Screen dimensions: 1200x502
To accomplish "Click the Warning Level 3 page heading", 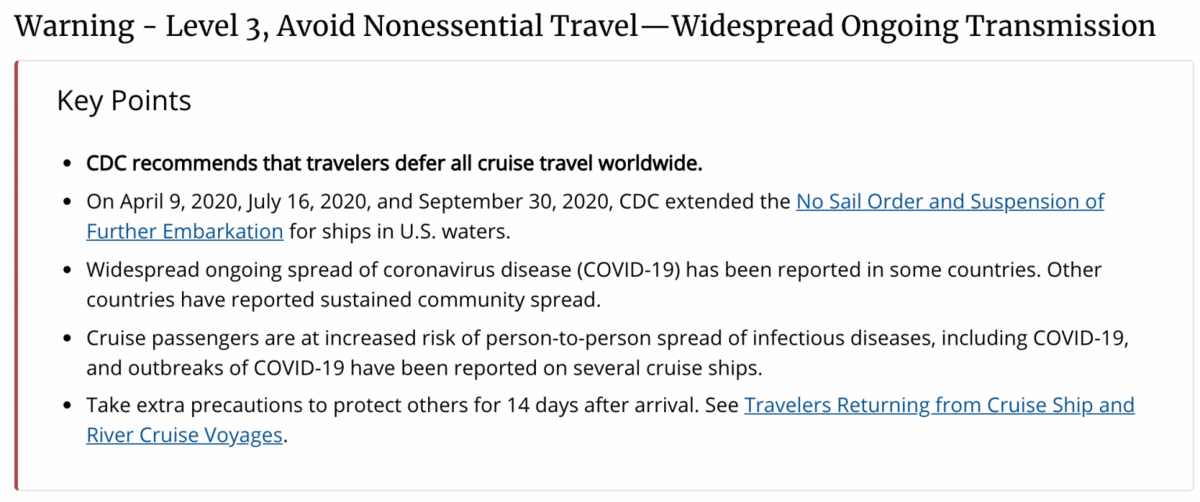I will click(x=585, y=25).
